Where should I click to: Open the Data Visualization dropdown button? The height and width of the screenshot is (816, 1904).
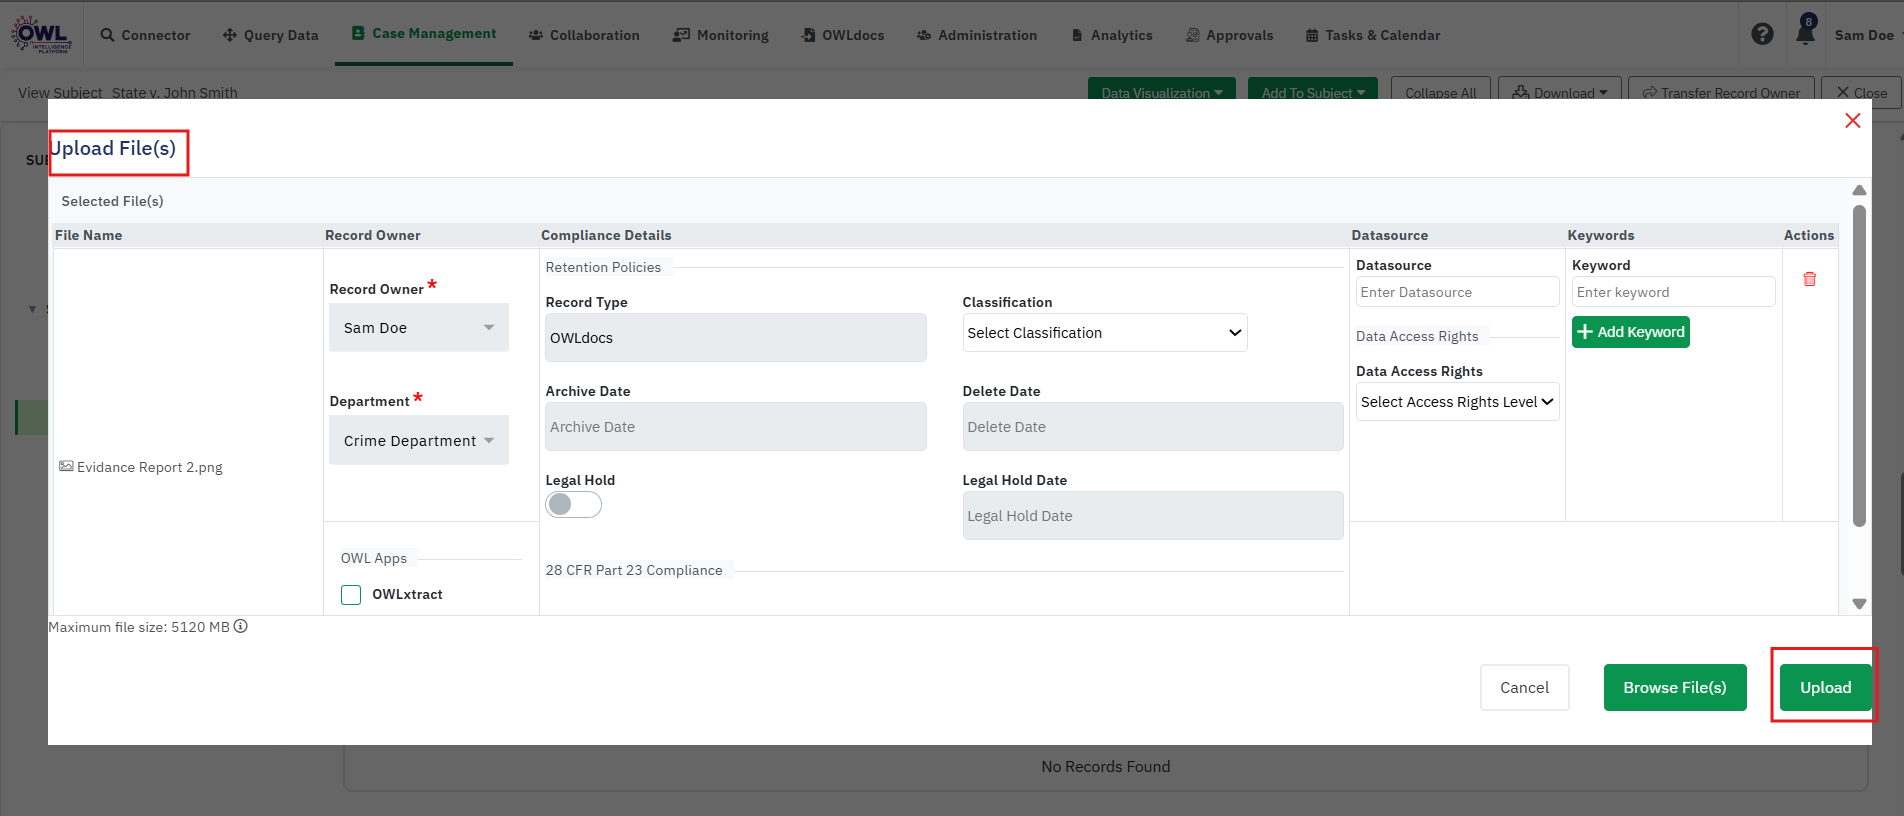[x=1162, y=91]
